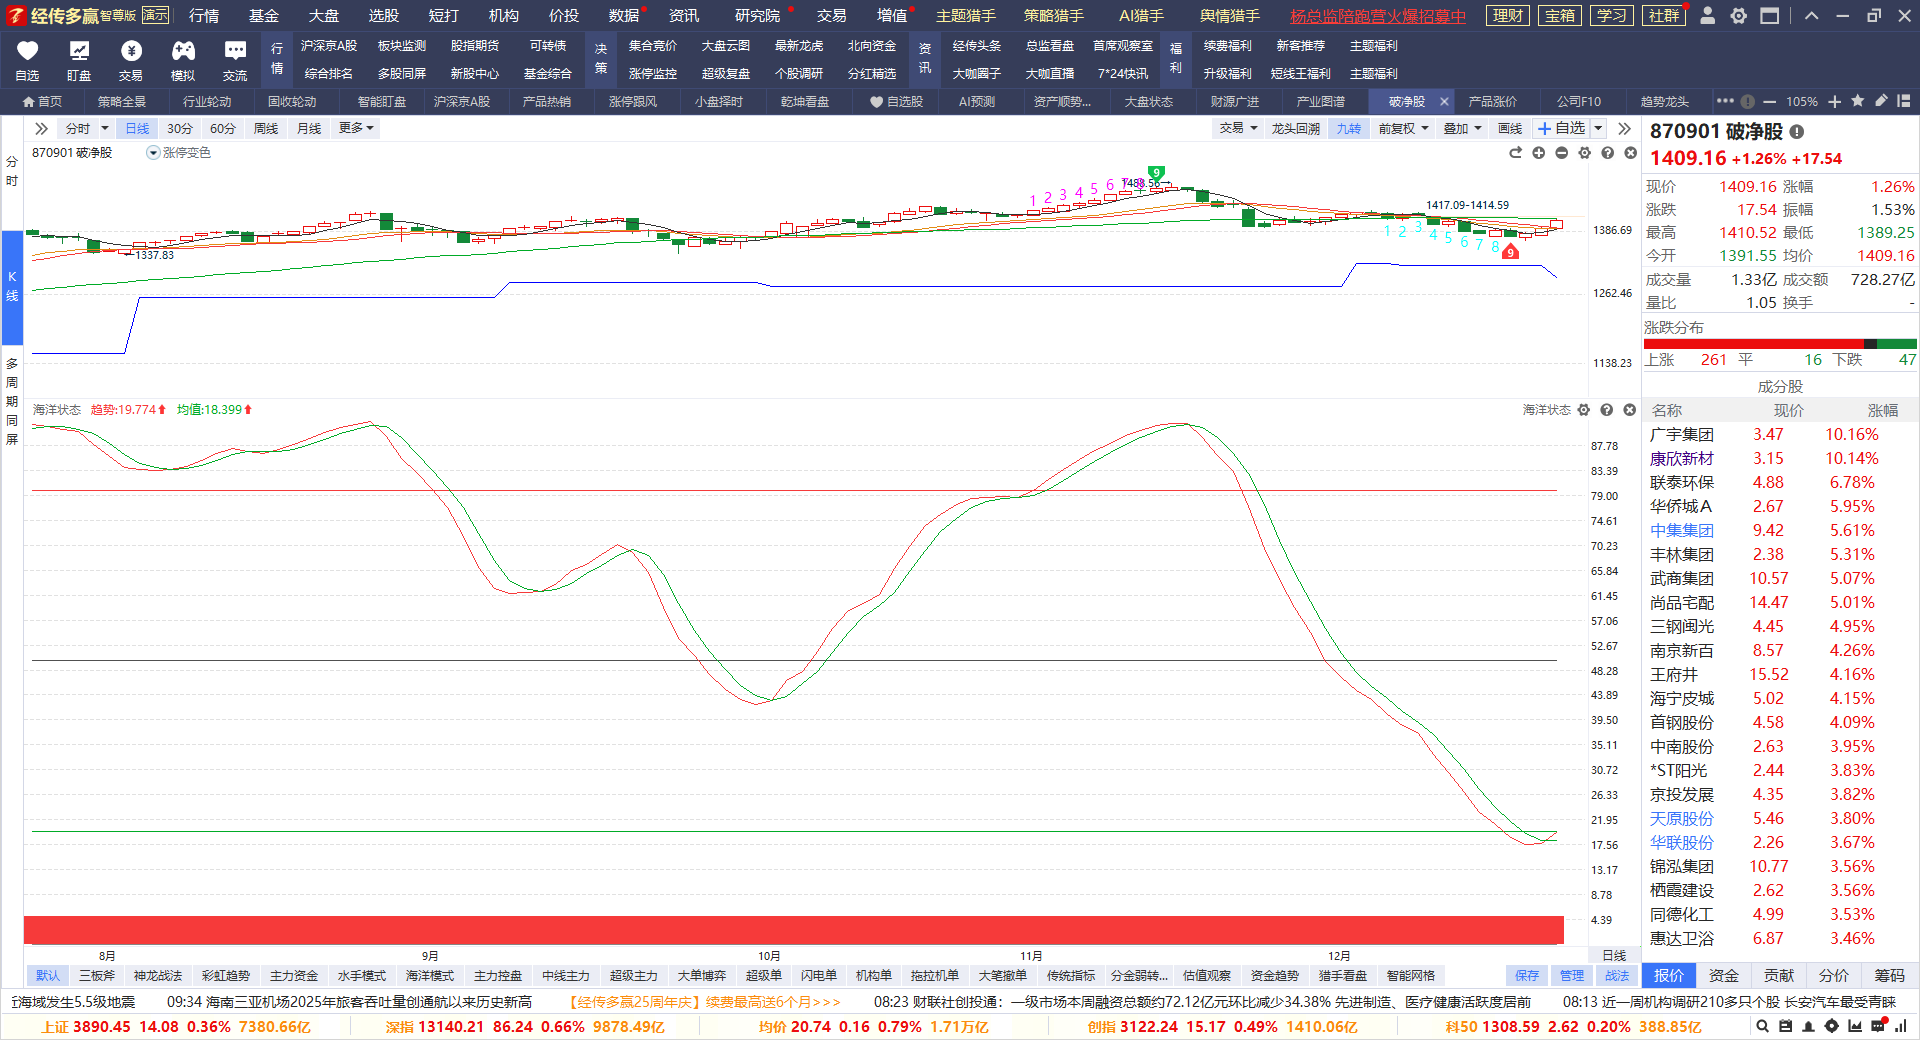This screenshot has width=1920, height=1040.
Task: Open the 叠加 overlay dropdown
Action: click(1462, 129)
